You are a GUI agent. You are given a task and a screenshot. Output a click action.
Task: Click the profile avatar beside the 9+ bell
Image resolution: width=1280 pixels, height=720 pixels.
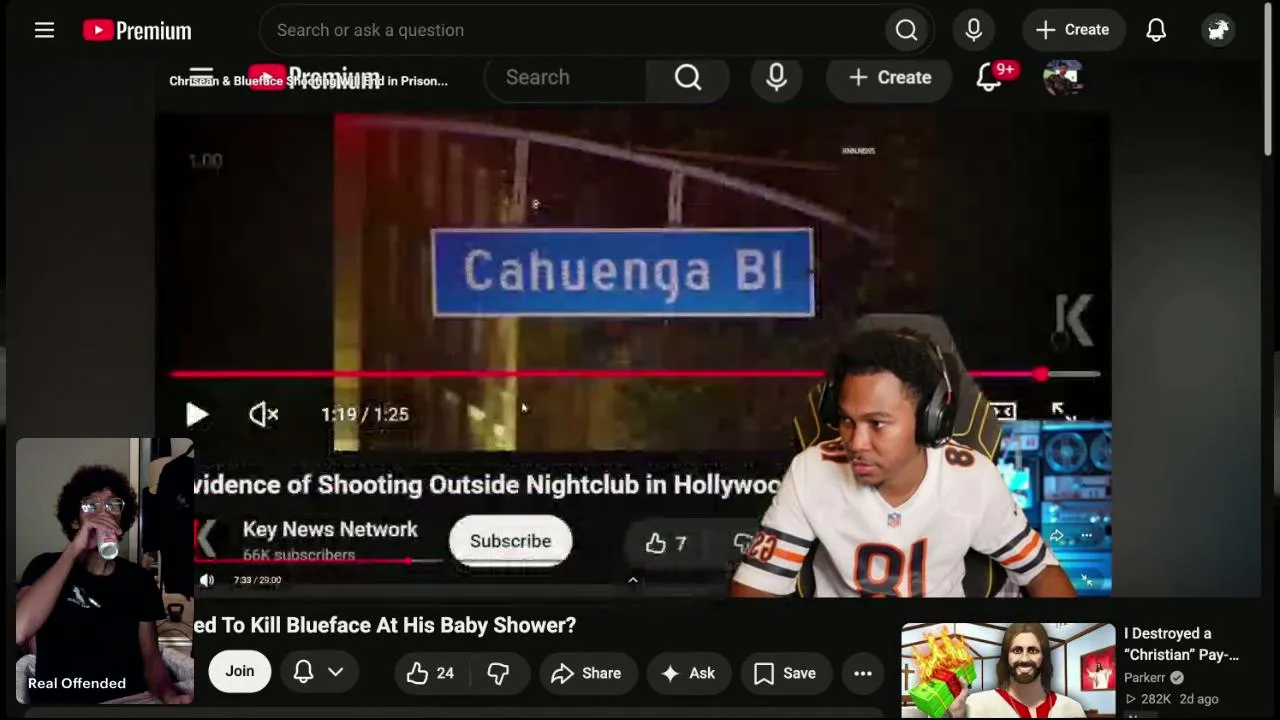point(1062,77)
